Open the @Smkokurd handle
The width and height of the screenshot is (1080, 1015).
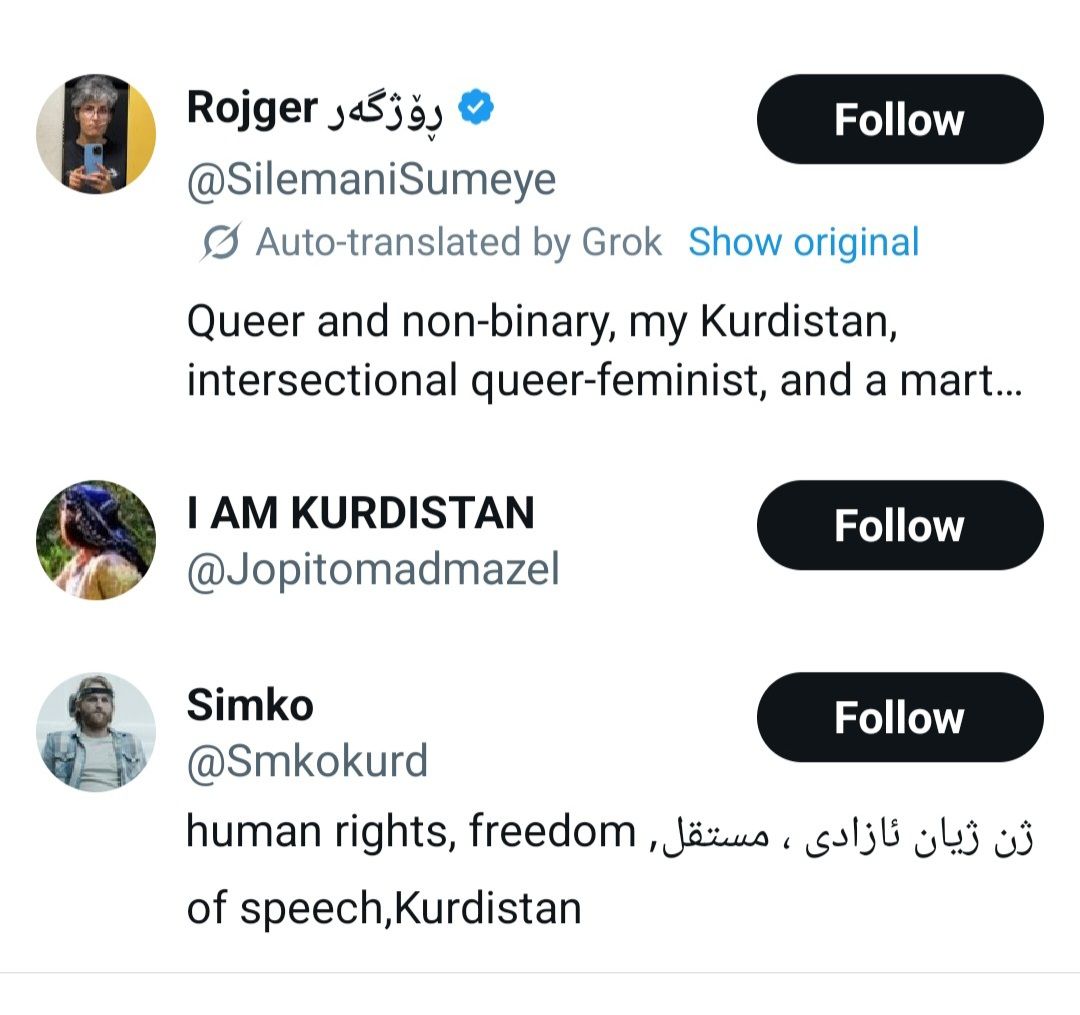(307, 761)
